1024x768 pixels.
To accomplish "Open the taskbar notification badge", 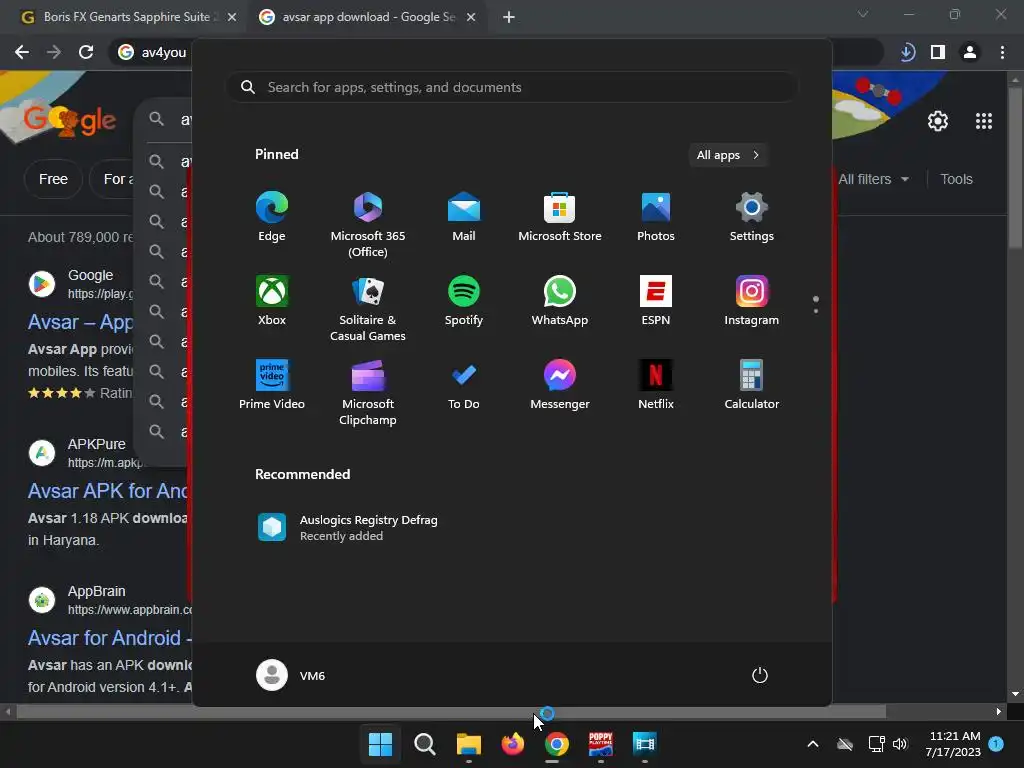I will tap(996, 744).
